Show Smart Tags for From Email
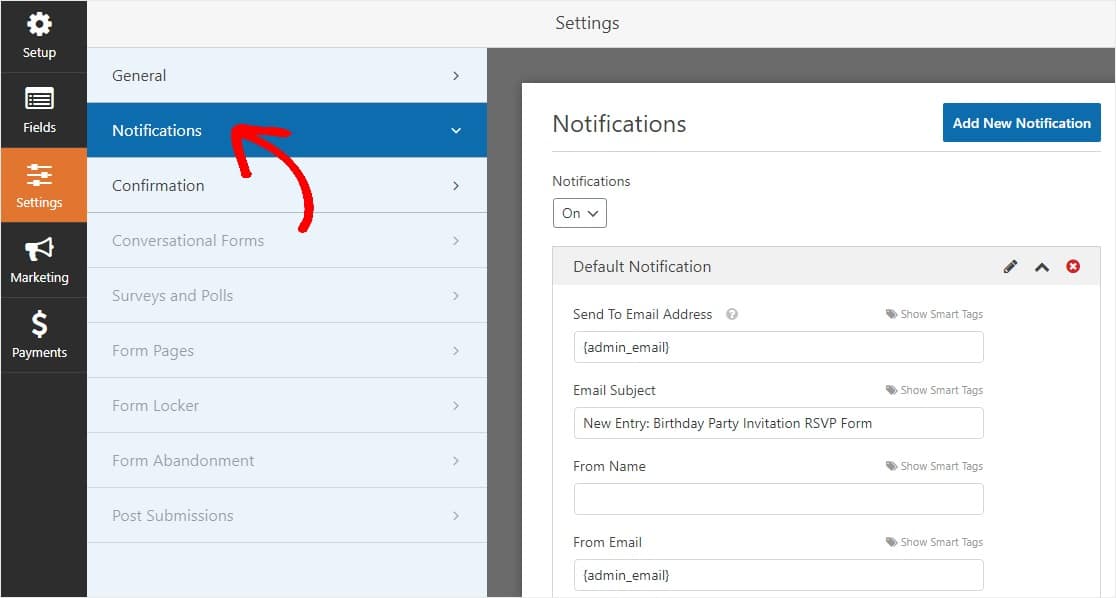This screenshot has width=1116, height=598. (x=941, y=542)
